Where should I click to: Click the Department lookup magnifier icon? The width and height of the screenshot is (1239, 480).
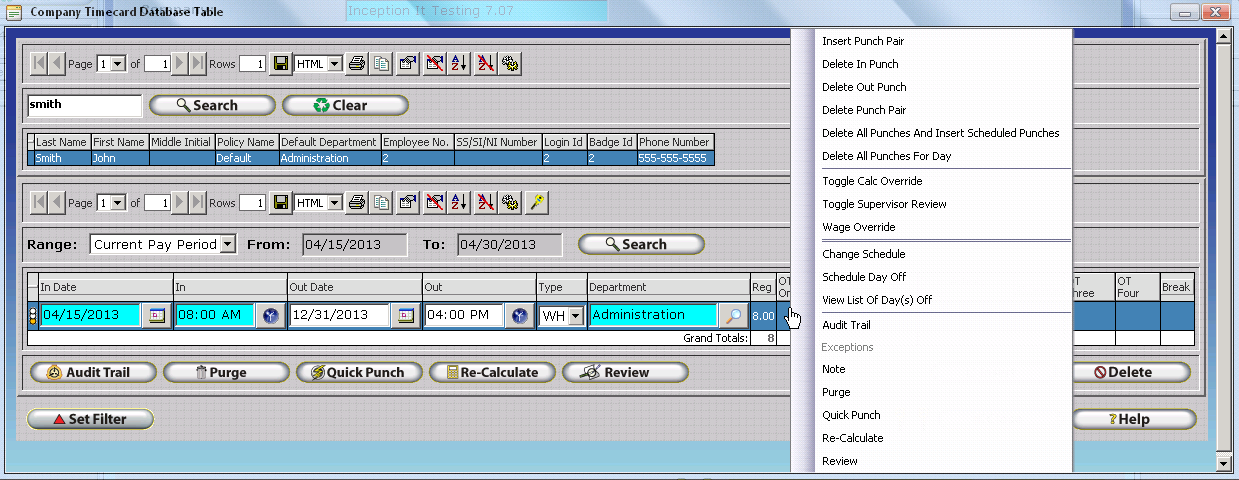click(x=733, y=315)
